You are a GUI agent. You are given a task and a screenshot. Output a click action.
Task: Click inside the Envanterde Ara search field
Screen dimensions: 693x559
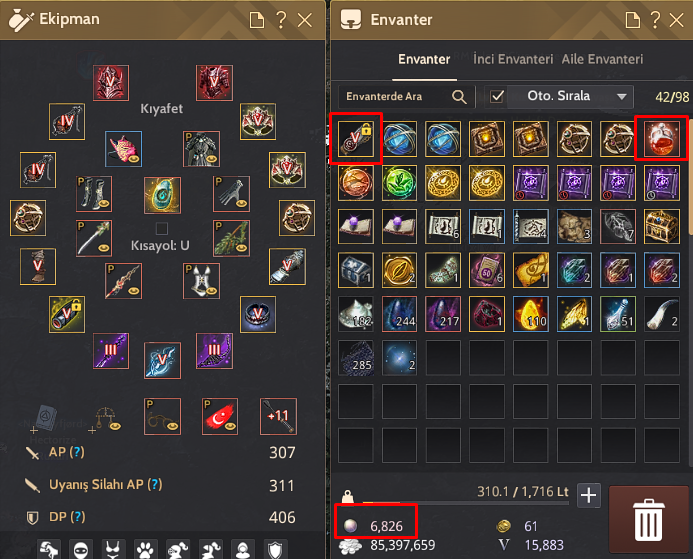tap(396, 97)
